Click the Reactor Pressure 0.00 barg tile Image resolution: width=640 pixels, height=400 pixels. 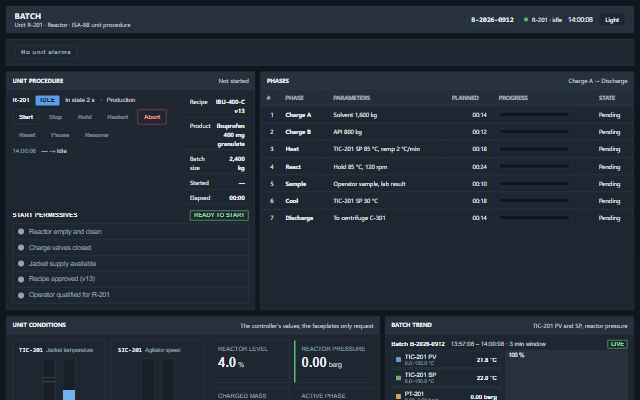pos(334,361)
